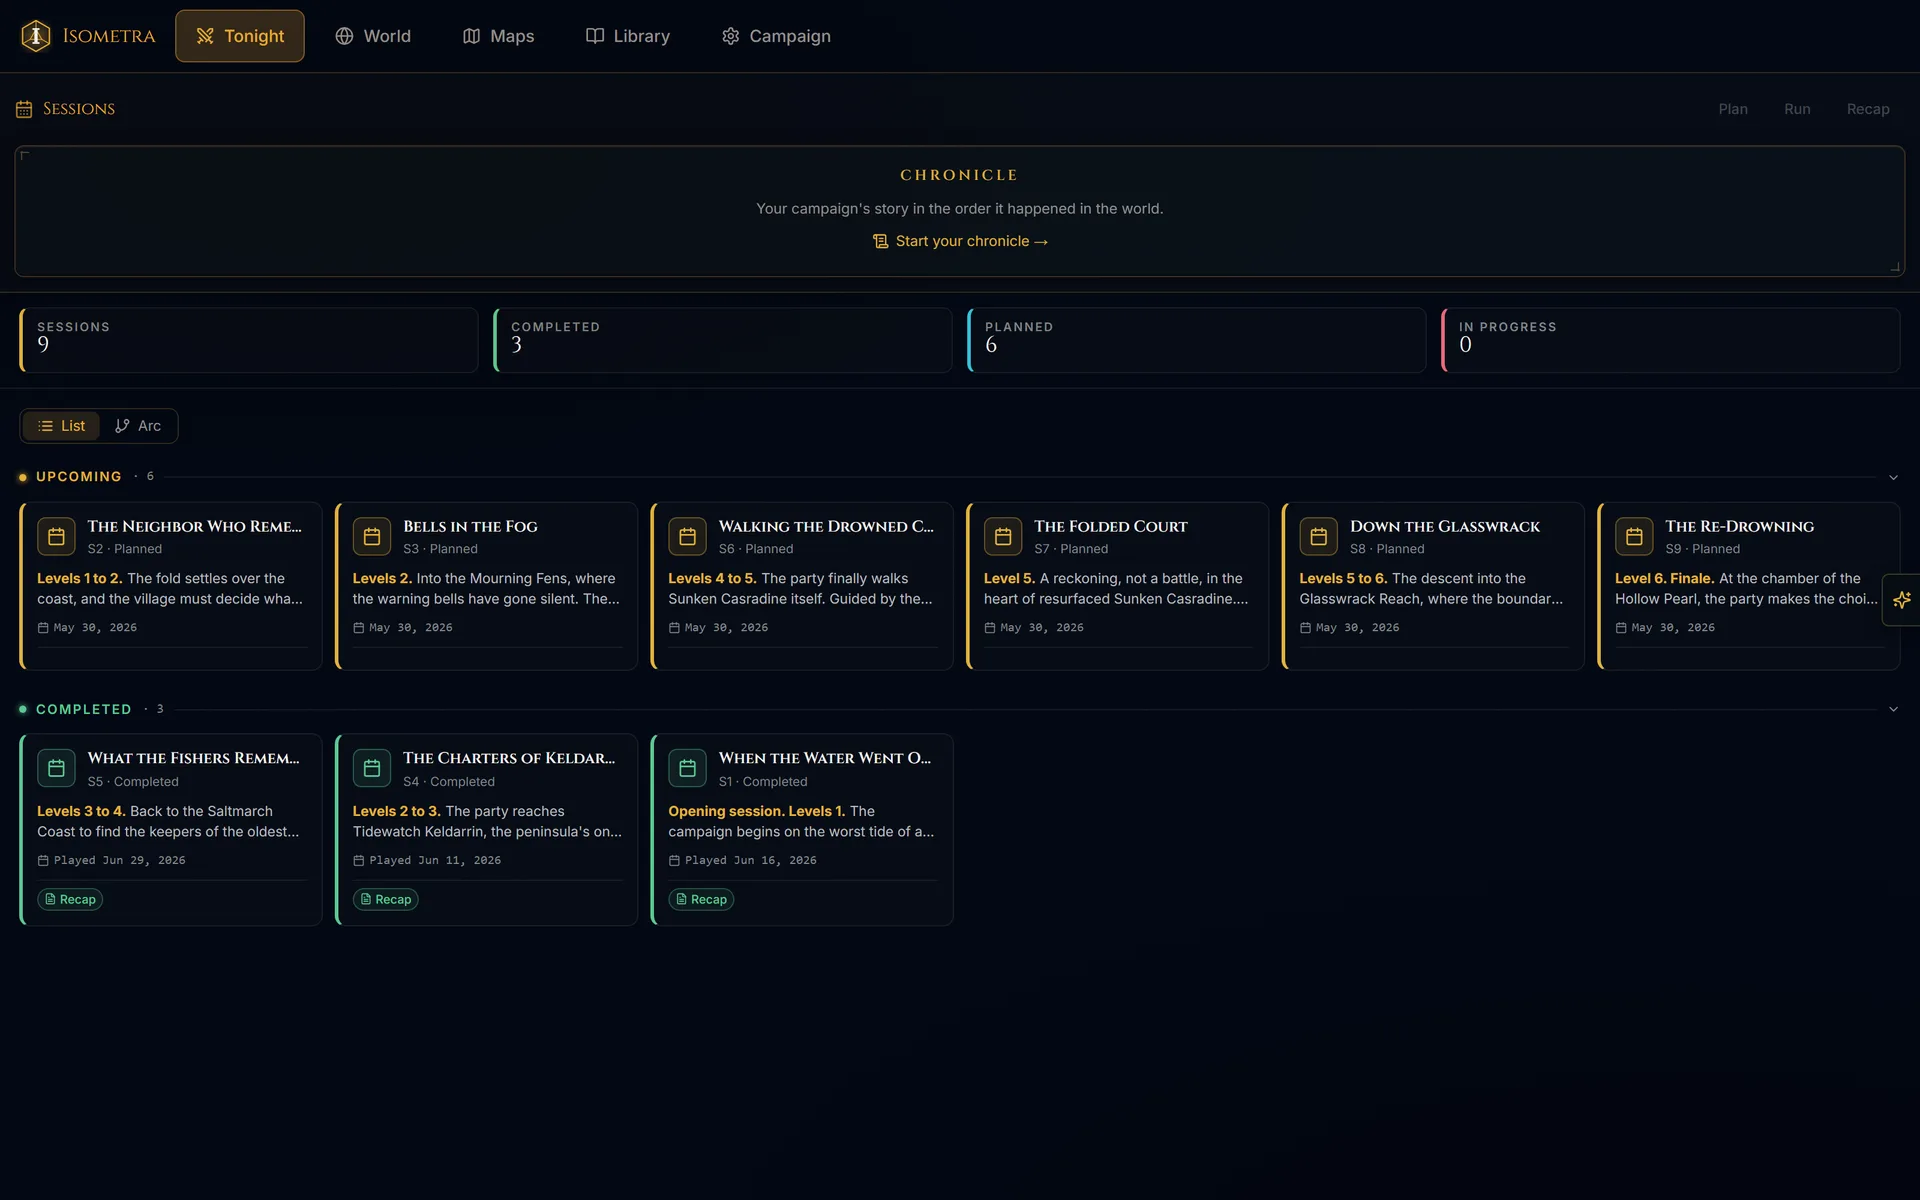Click calendar icon on What the Fishers Remem... card

(56, 768)
